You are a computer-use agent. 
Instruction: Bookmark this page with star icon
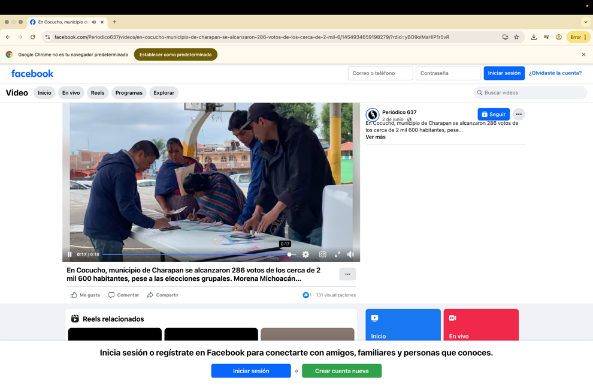(x=517, y=37)
